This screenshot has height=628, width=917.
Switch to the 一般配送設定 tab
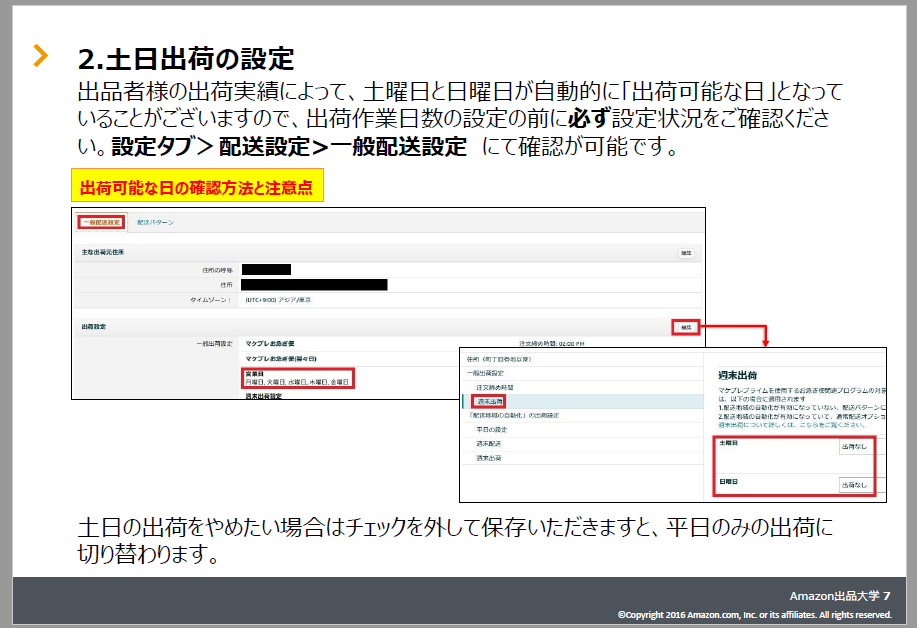coord(100,221)
